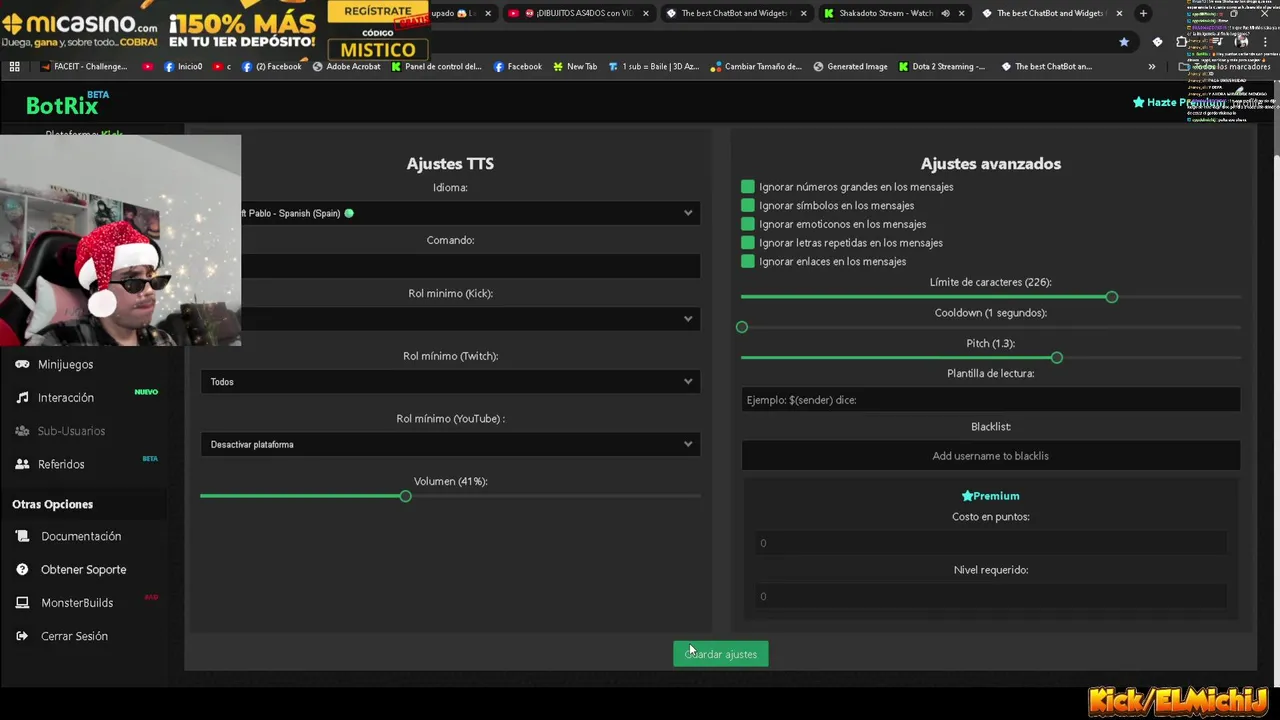This screenshot has height=720, width=1280.
Task: Click the Sub-Usuarios group icon
Action: (x=22, y=431)
